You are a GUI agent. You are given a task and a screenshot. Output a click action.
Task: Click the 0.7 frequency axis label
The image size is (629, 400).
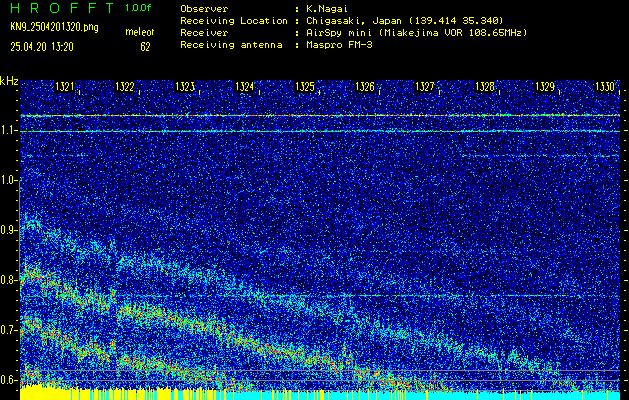(x=8, y=330)
